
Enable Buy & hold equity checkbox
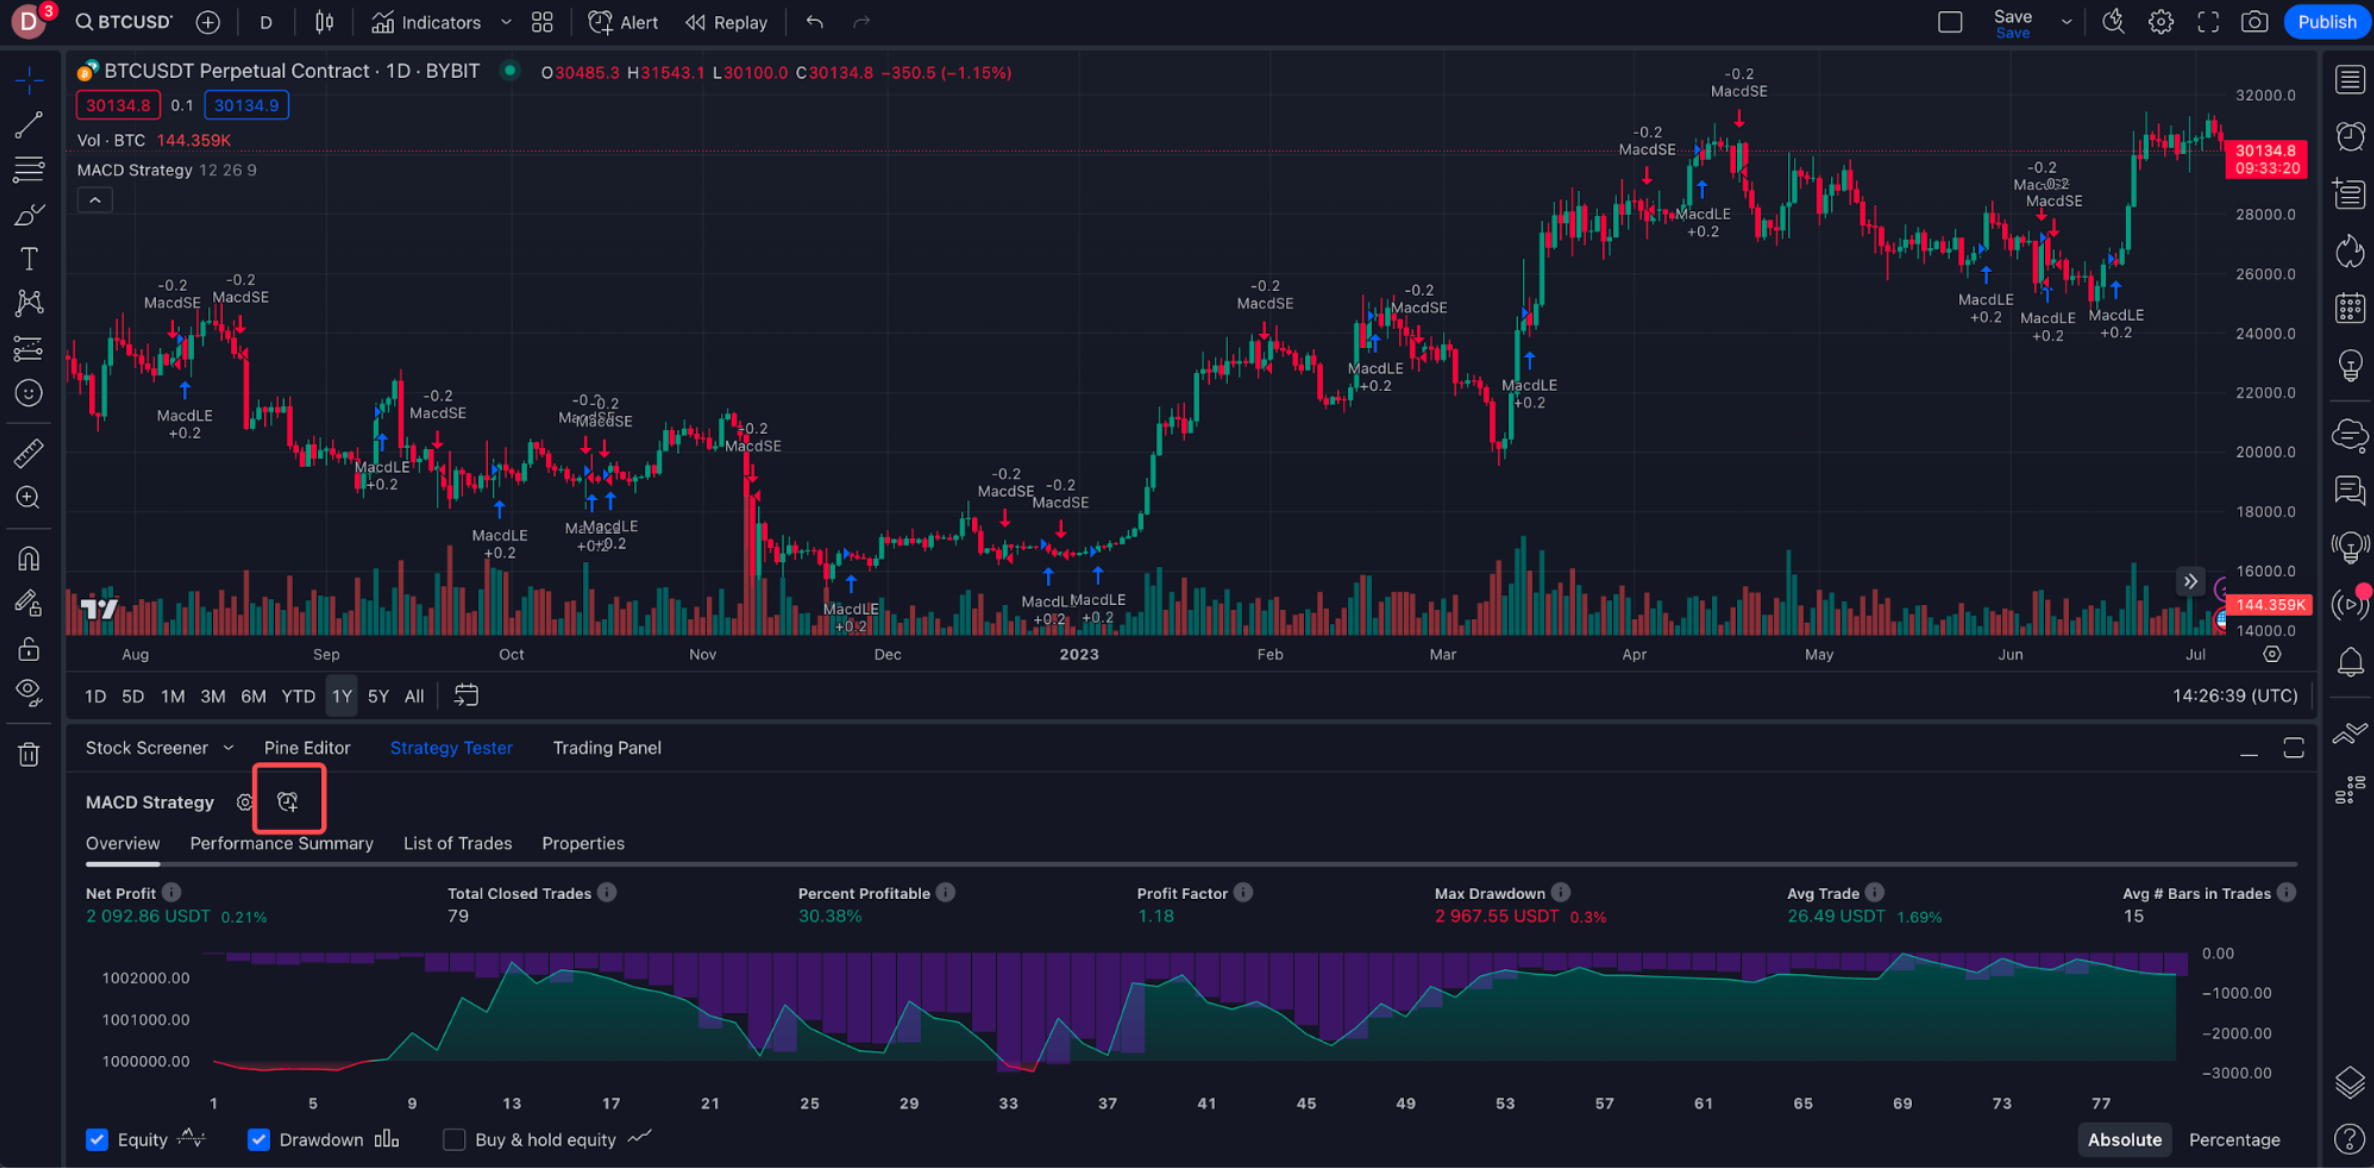(x=454, y=1140)
